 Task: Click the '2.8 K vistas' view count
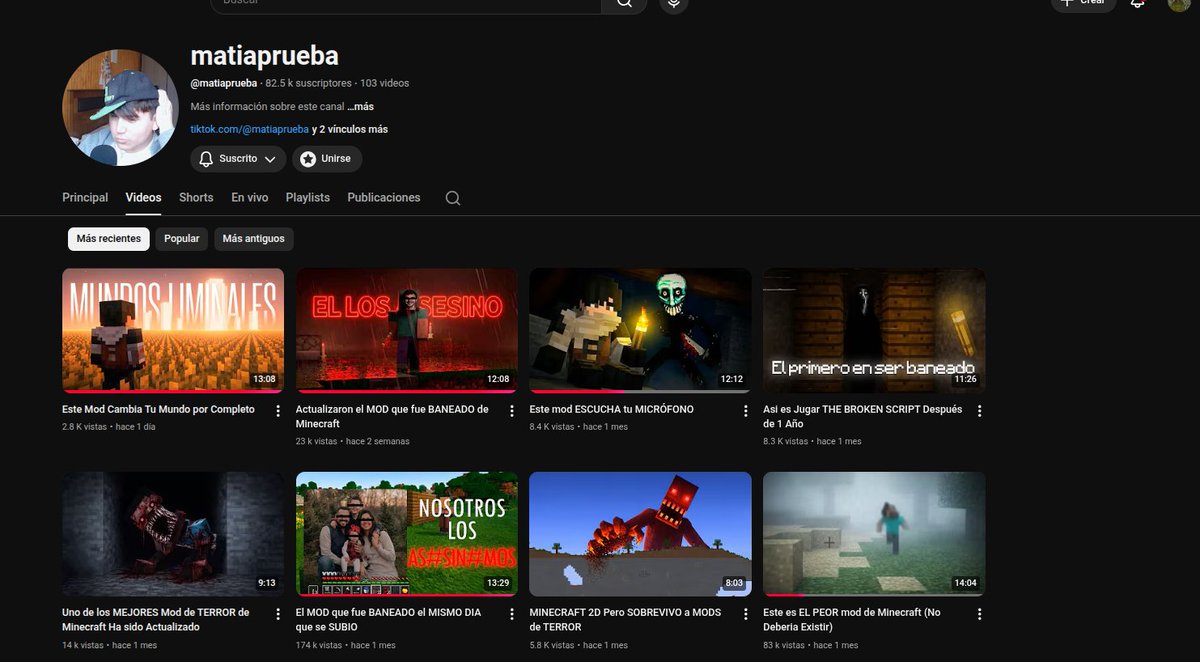tap(85, 427)
